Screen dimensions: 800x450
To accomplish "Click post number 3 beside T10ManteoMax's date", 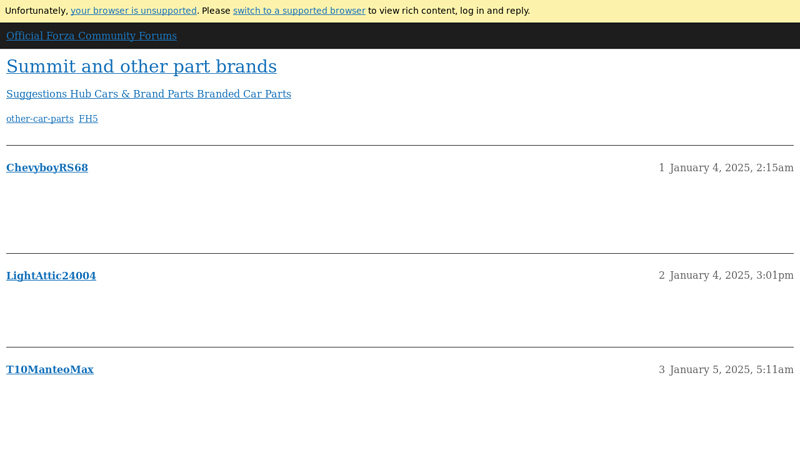I will click(661, 370).
